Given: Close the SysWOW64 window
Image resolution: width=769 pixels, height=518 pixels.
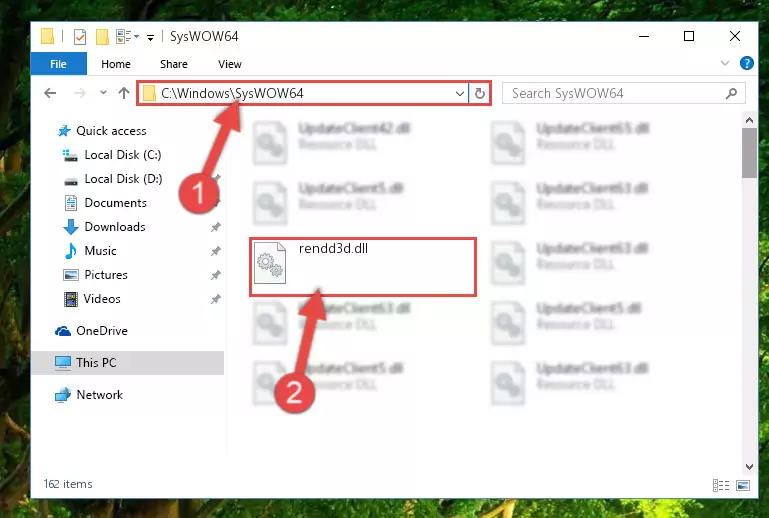Looking at the screenshot, I should click(735, 36).
